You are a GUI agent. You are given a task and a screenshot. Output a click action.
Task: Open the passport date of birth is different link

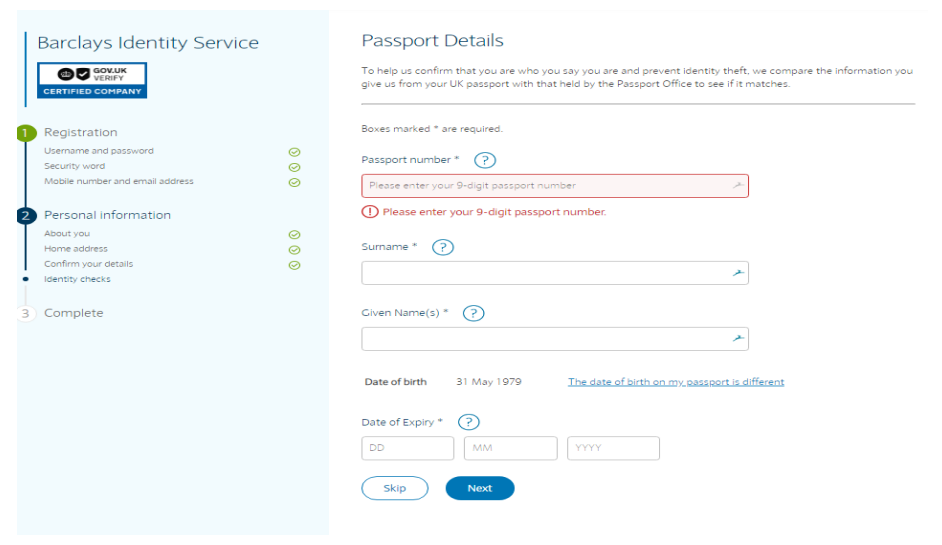coord(675,382)
